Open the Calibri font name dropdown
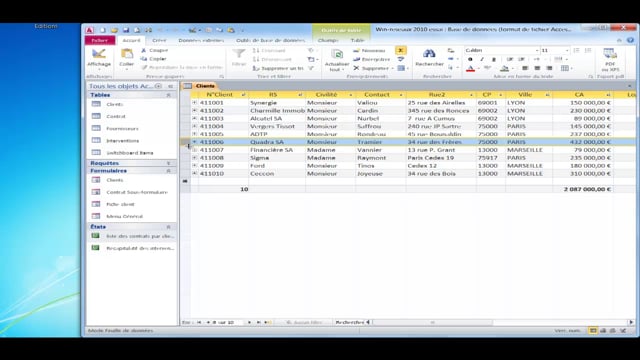The height and width of the screenshot is (360, 640). point(502,50)
